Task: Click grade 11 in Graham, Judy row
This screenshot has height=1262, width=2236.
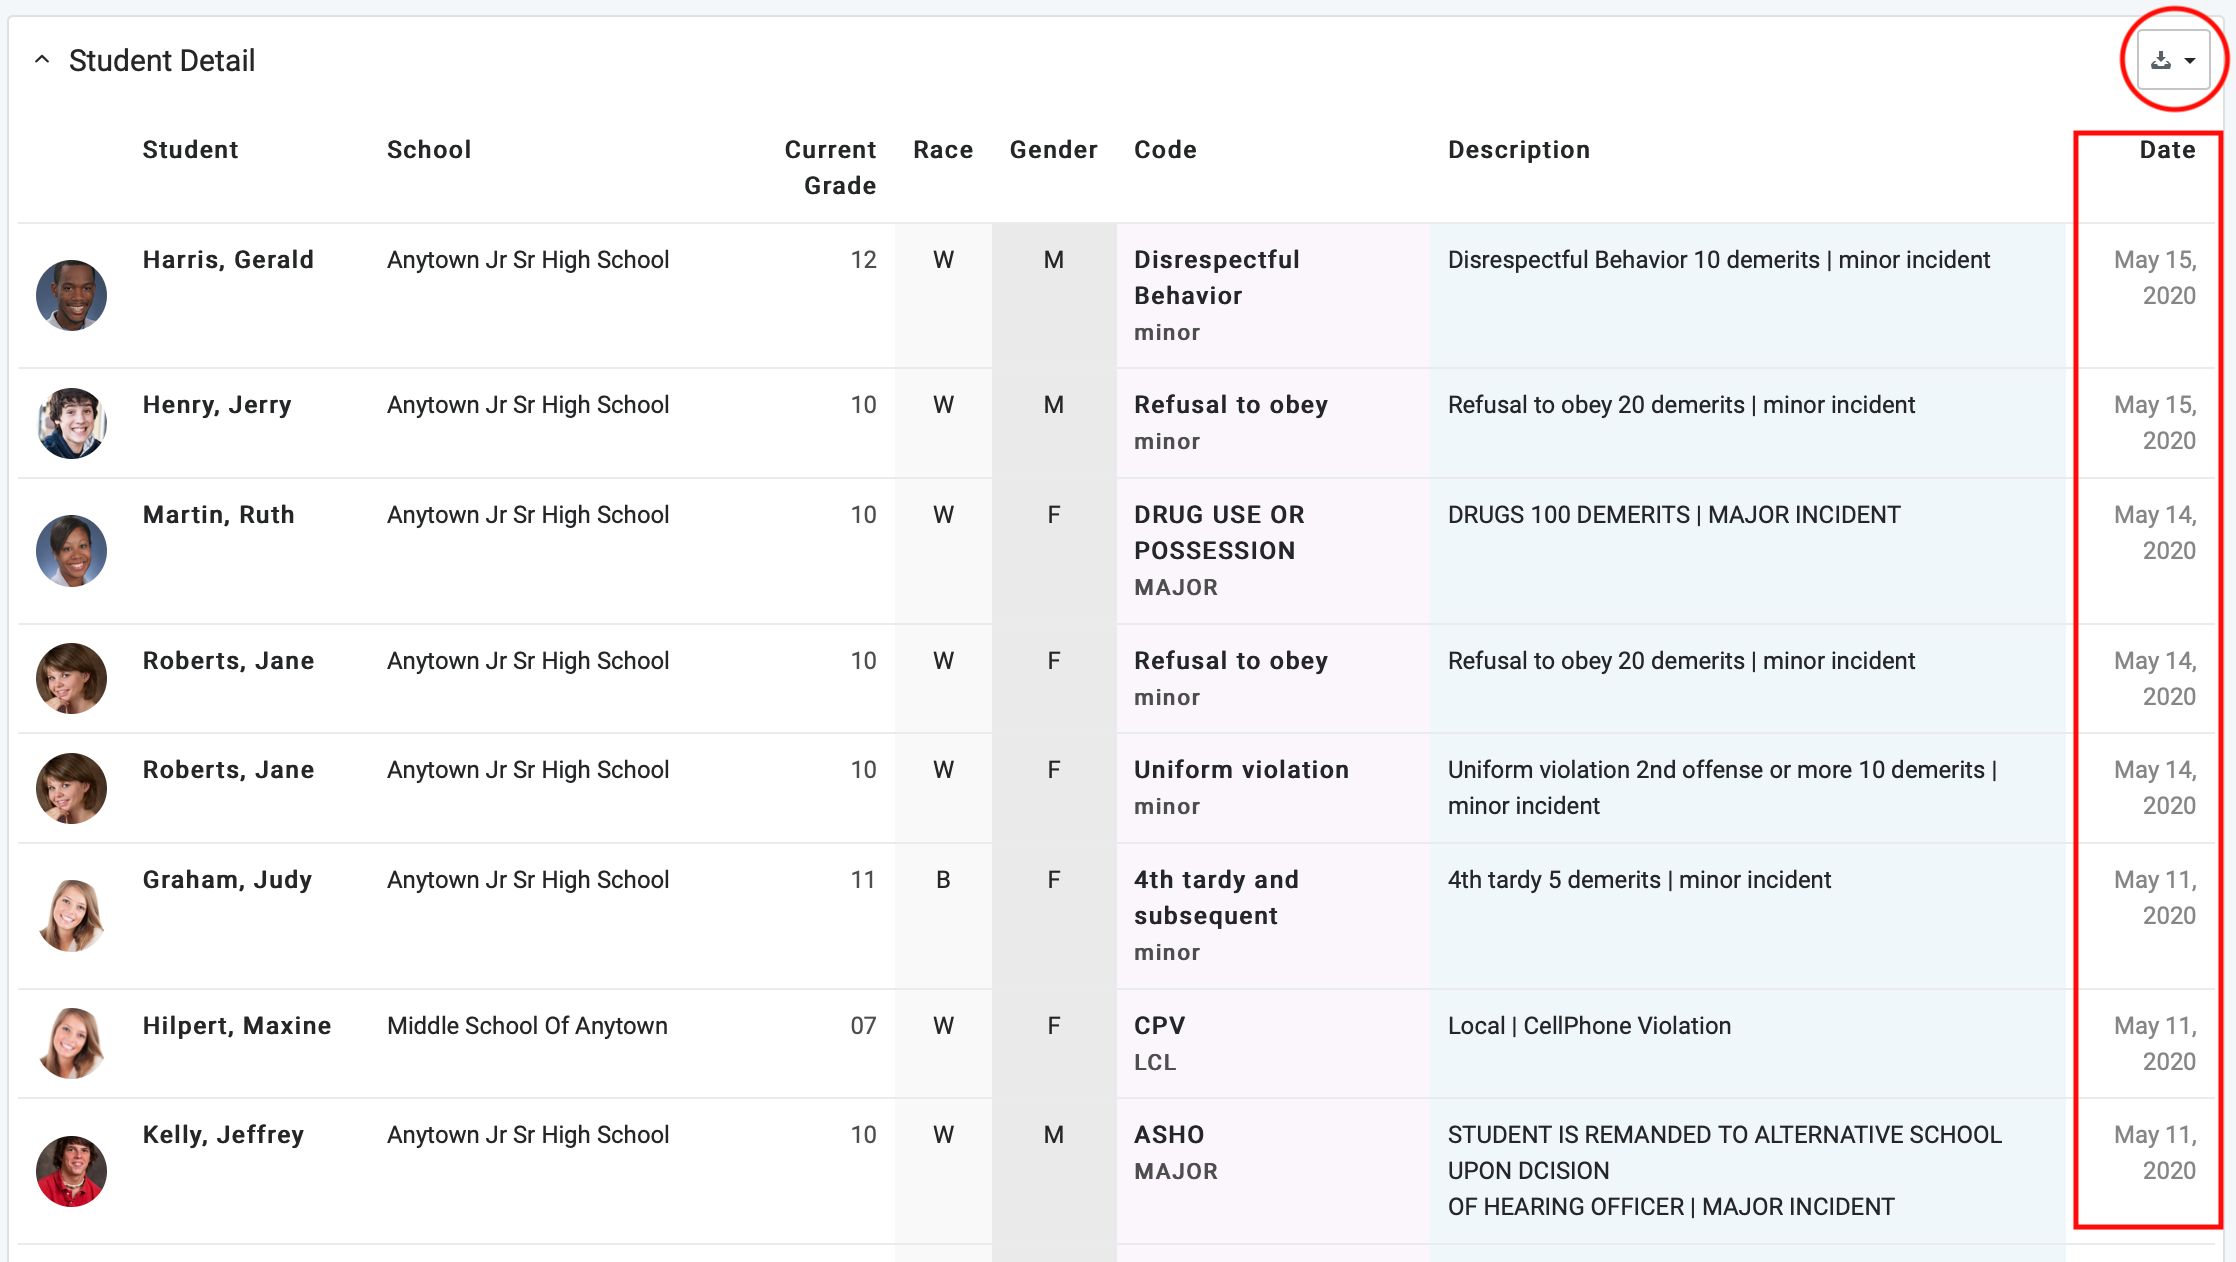Action: pyautogui.click(x=863, y=880)
